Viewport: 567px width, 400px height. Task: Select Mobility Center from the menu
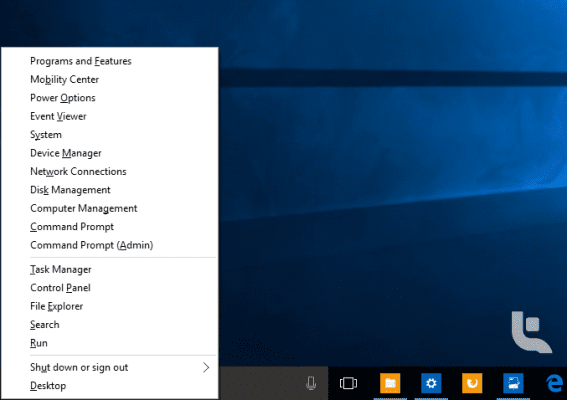coord(64,80)
